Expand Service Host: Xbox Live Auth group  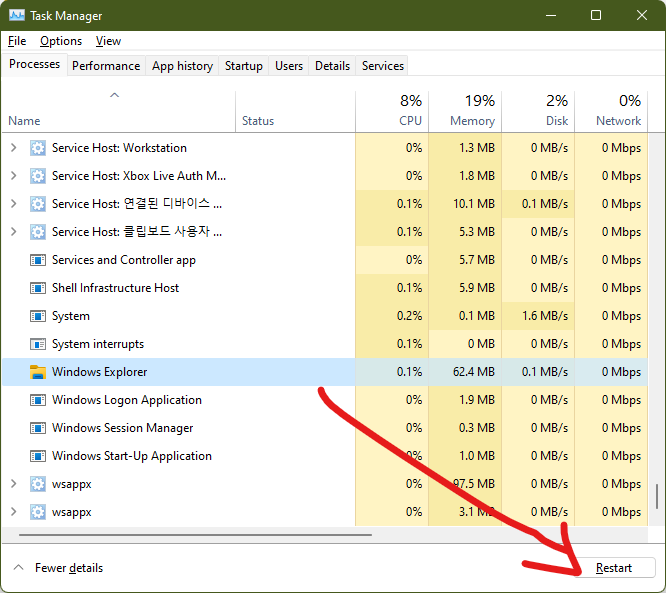coord(14,176)
